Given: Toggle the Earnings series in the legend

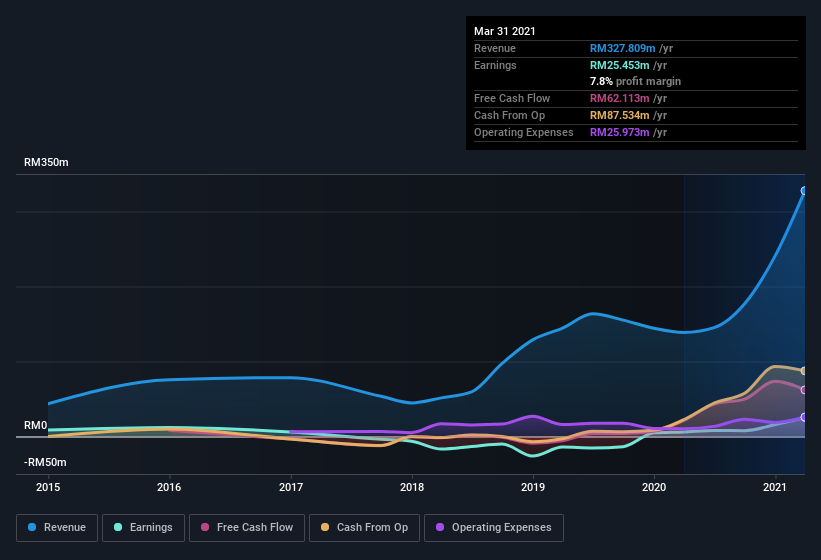Looking at the screenshot, I should click(x=143, y=528).
